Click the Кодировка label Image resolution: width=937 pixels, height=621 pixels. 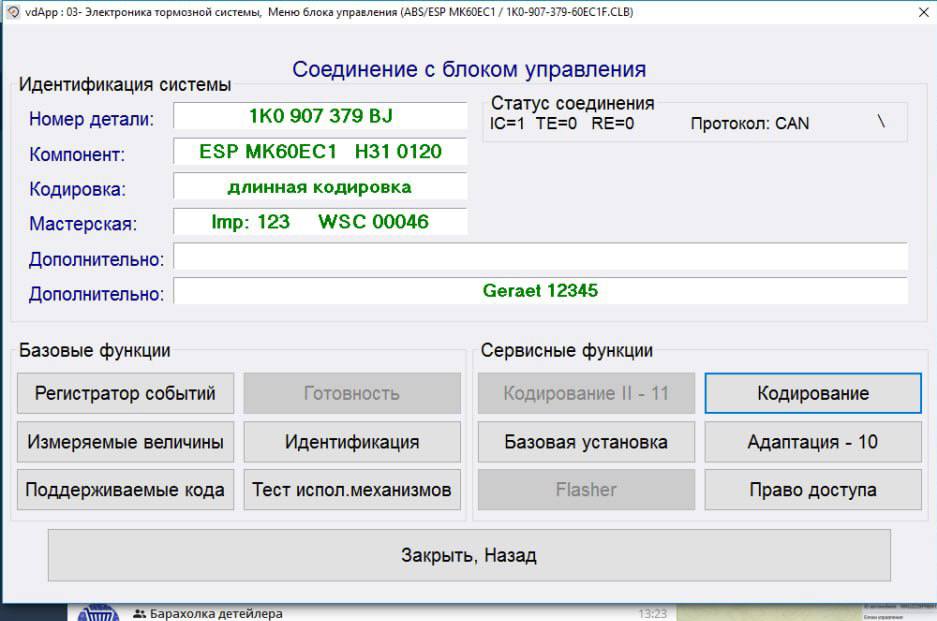pyautogui.click(x=78, y=189)
